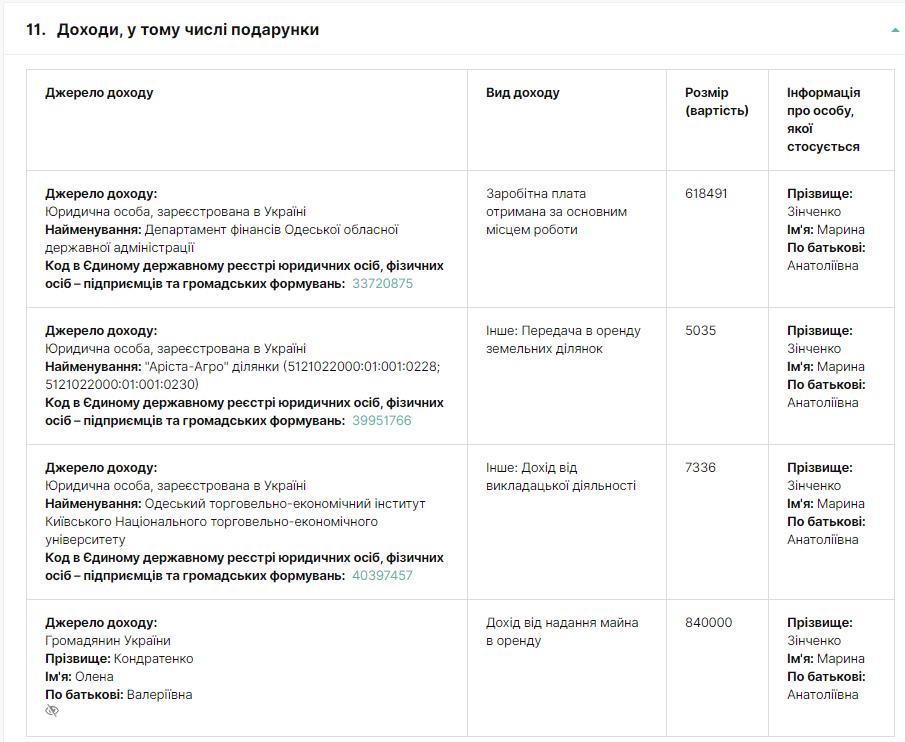This screenshot has width=905, height=742.
Task: Click the surname "Кондратенко" in last row
Action: 153,659
